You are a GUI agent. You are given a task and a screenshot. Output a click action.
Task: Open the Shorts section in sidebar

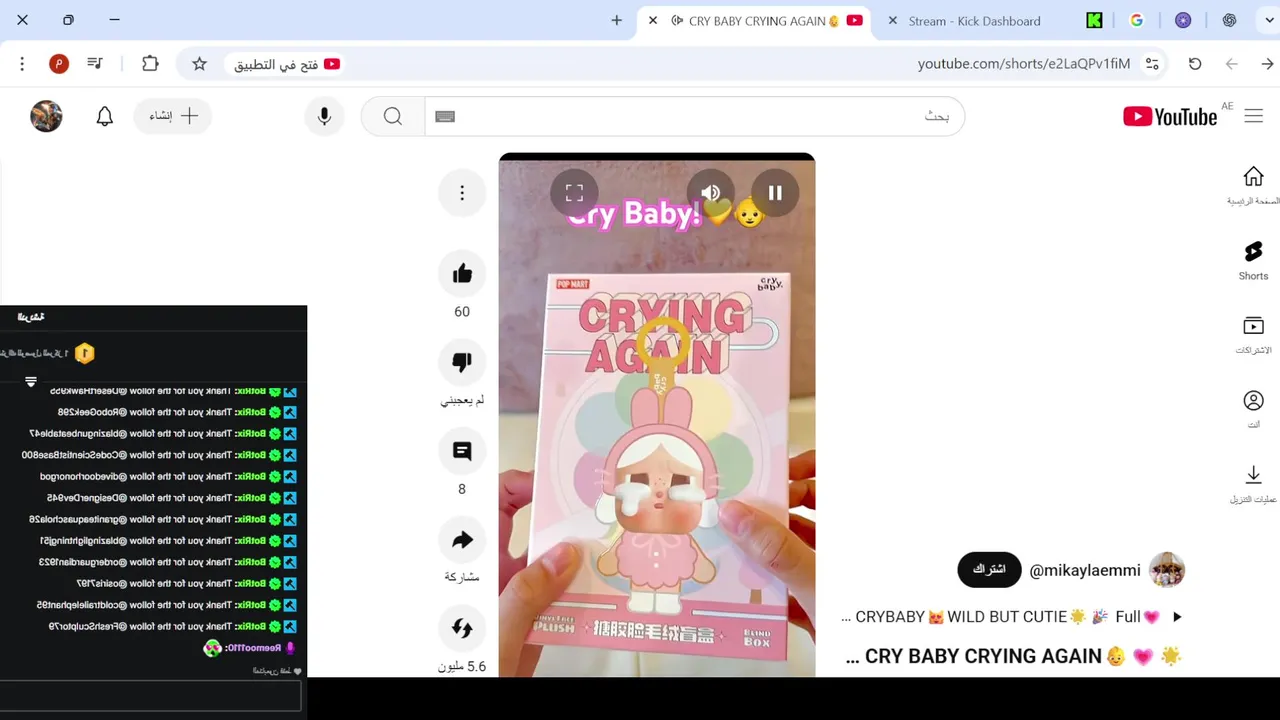click(1253, 260)
